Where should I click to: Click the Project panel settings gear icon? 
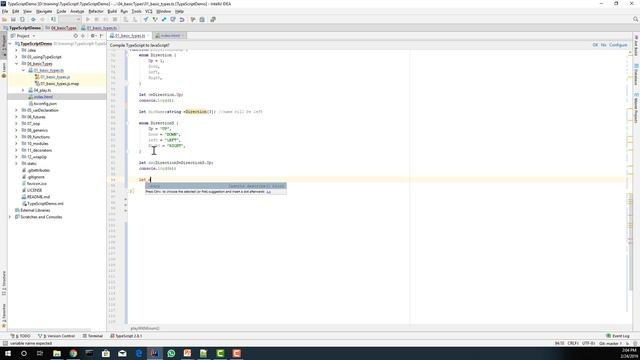pos(92,36)
